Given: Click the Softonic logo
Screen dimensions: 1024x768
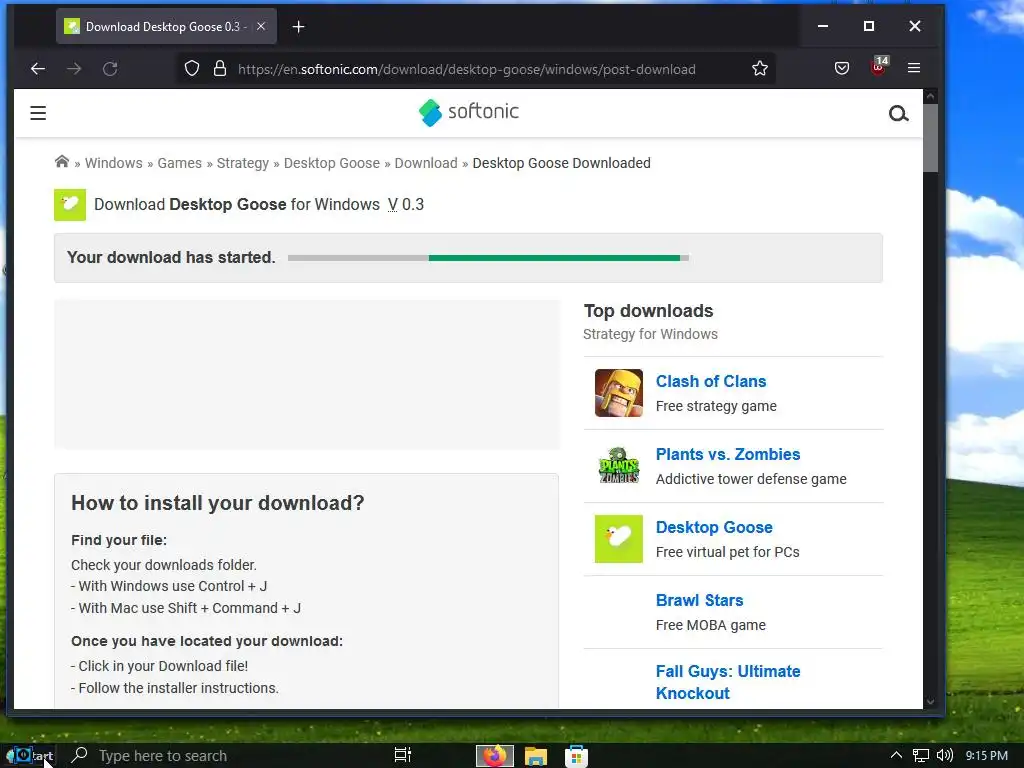Looking at the screenshot, I should tap(469, 112).
